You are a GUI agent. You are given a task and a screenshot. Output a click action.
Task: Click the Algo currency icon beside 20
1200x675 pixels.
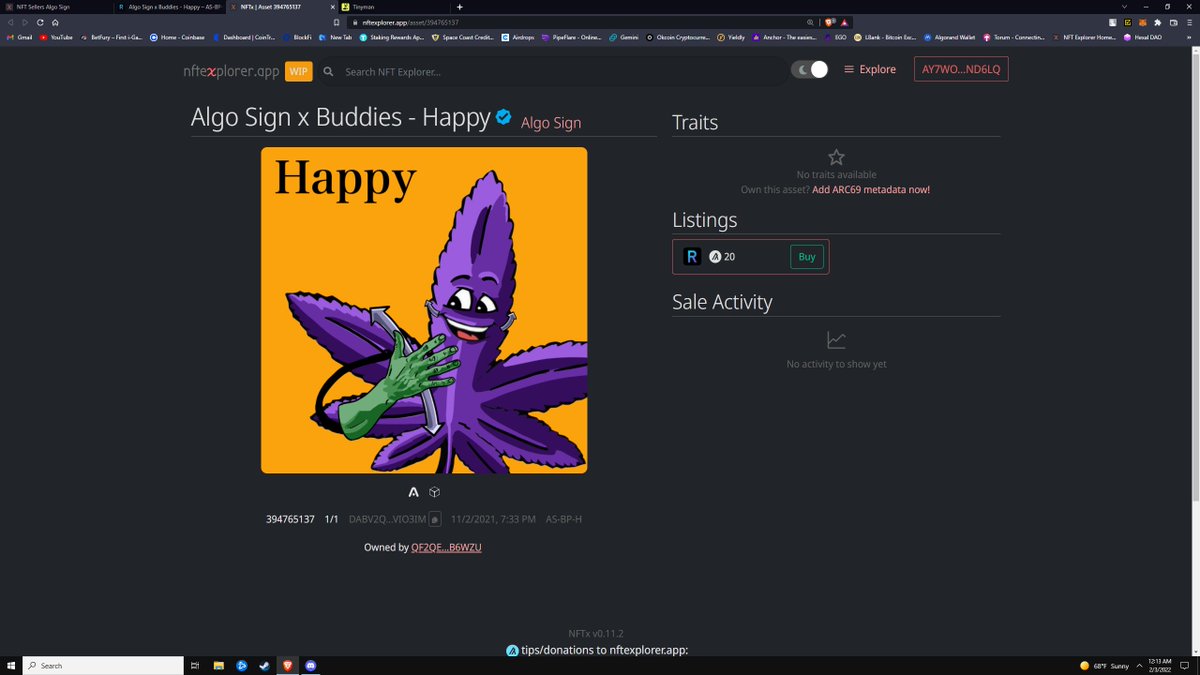coord(715,257)
